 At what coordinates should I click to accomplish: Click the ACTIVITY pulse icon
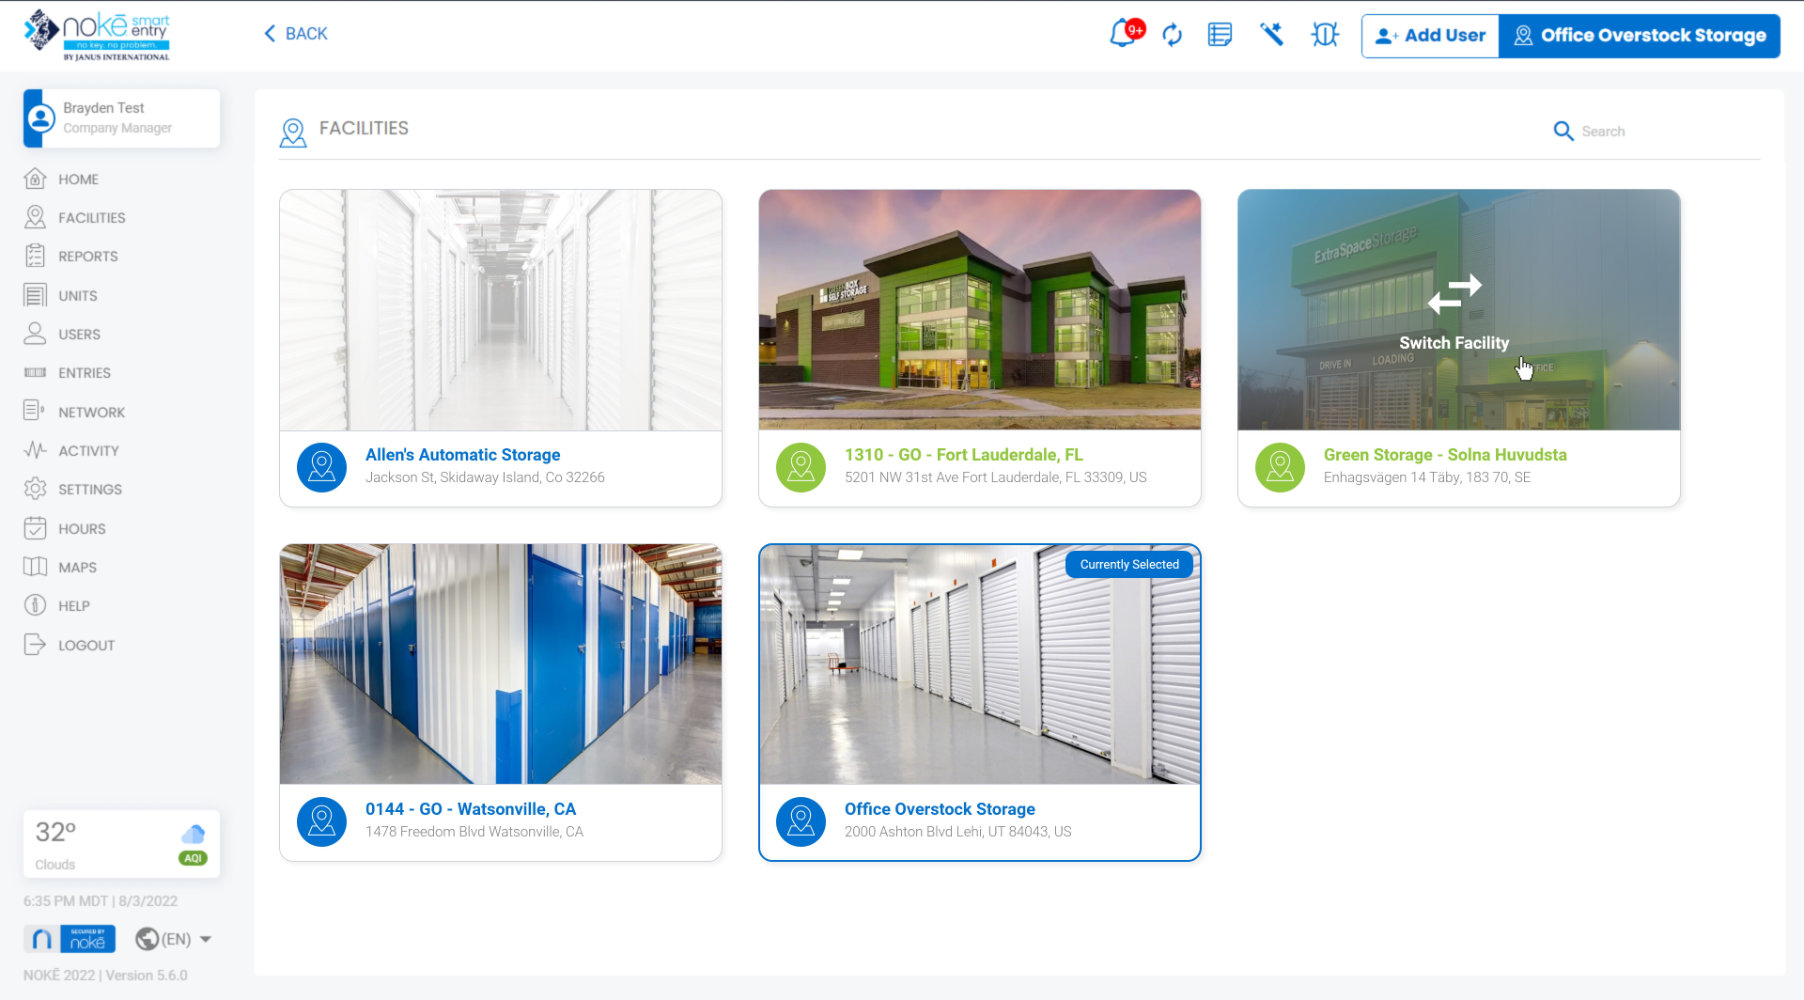pyautogui.click(x=35, y=450)
